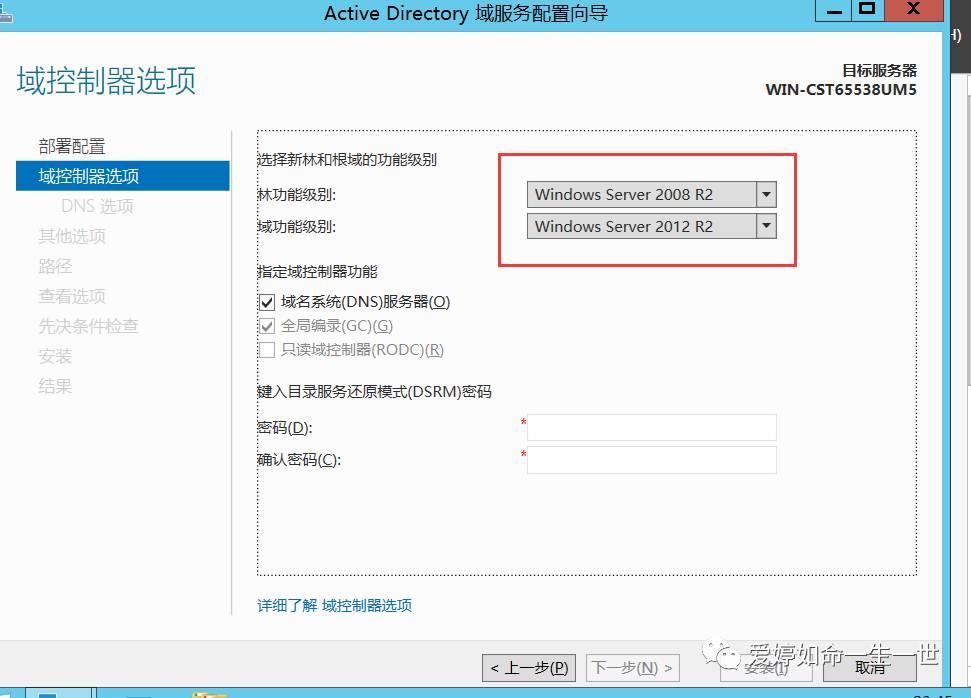Select DNS 选项 in the wizard steps

[97, 206]
